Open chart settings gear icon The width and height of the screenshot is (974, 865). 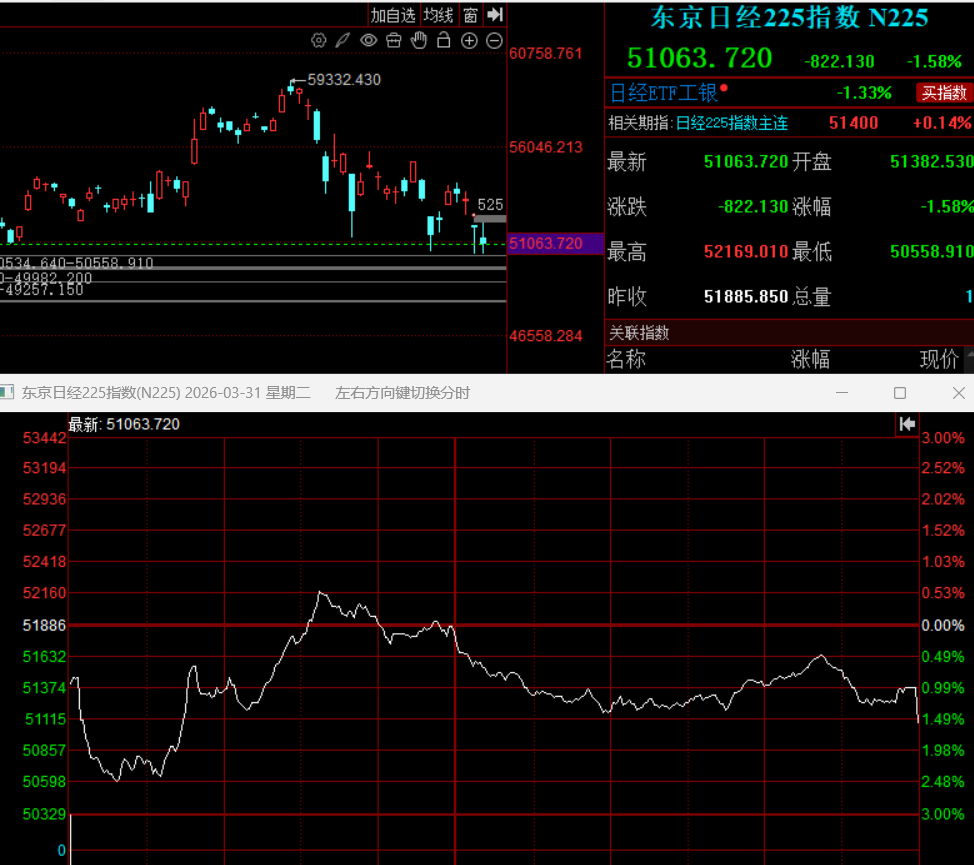coord(319,41)
